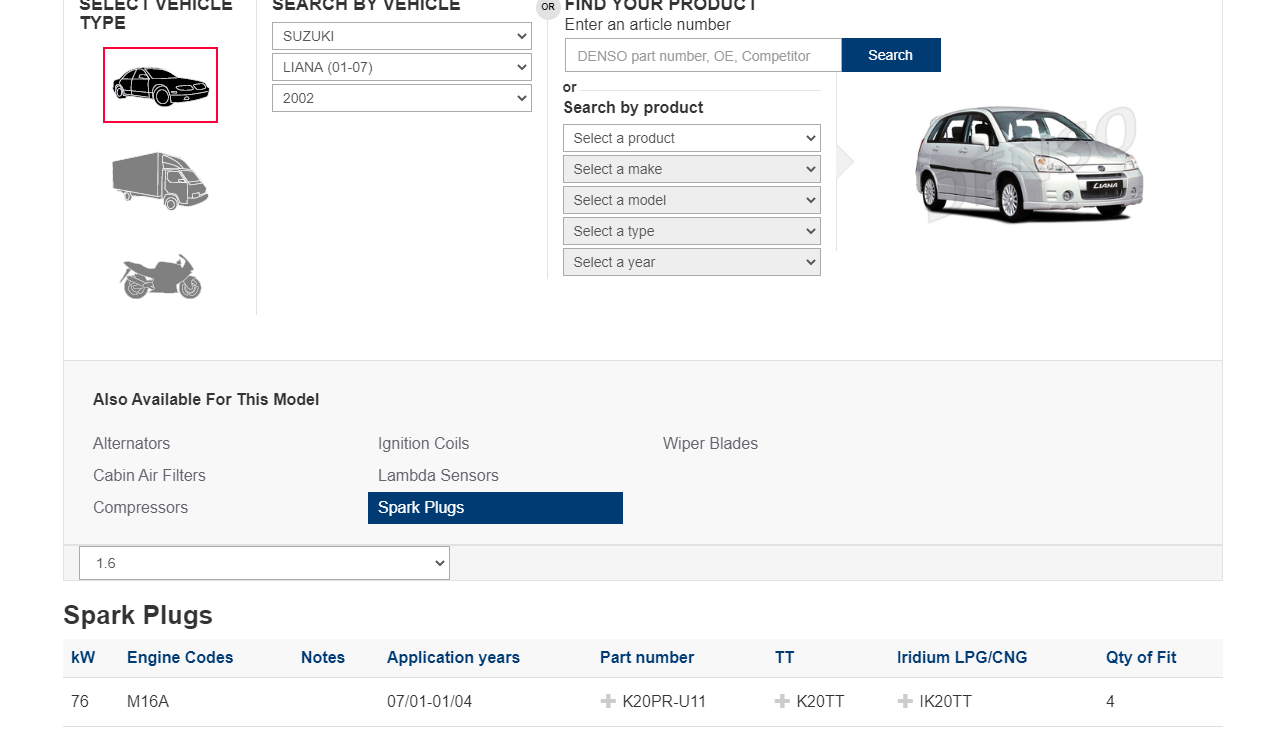Open the 'Select a make' dropdown
Screen dimensions: 1266x745
692,169
